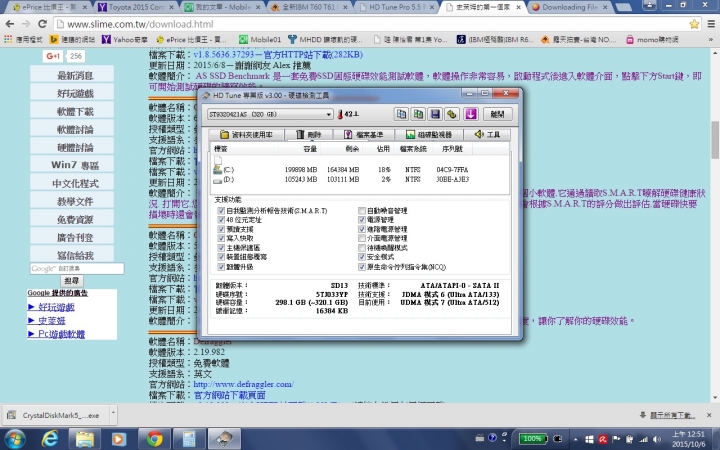Reload the page with the refresh icon
Viewport: 720px width, 450px height.
(42, 24)
